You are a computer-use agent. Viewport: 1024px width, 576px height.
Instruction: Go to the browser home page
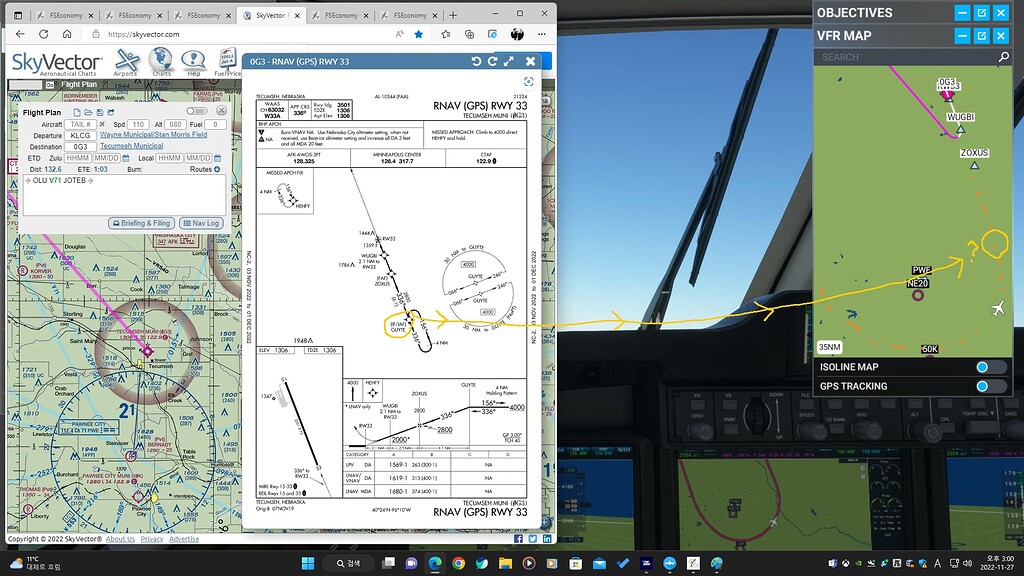[x=67, y=34]
